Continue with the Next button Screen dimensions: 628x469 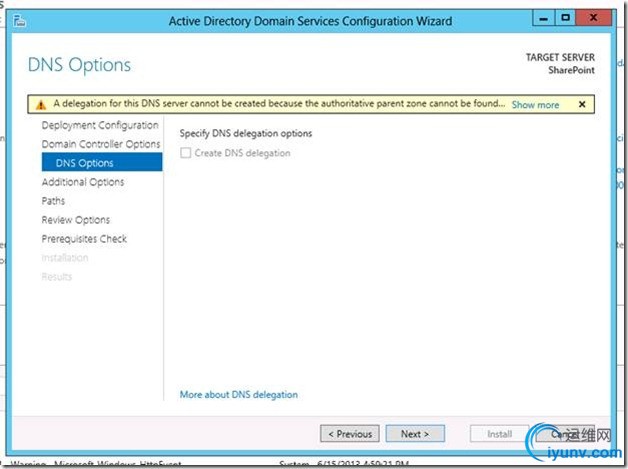(x=415, y=434)
